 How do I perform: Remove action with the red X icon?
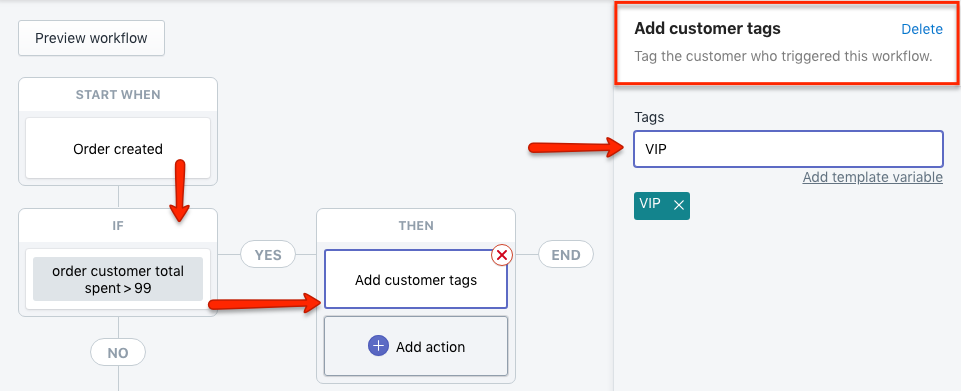pos(502,256)
